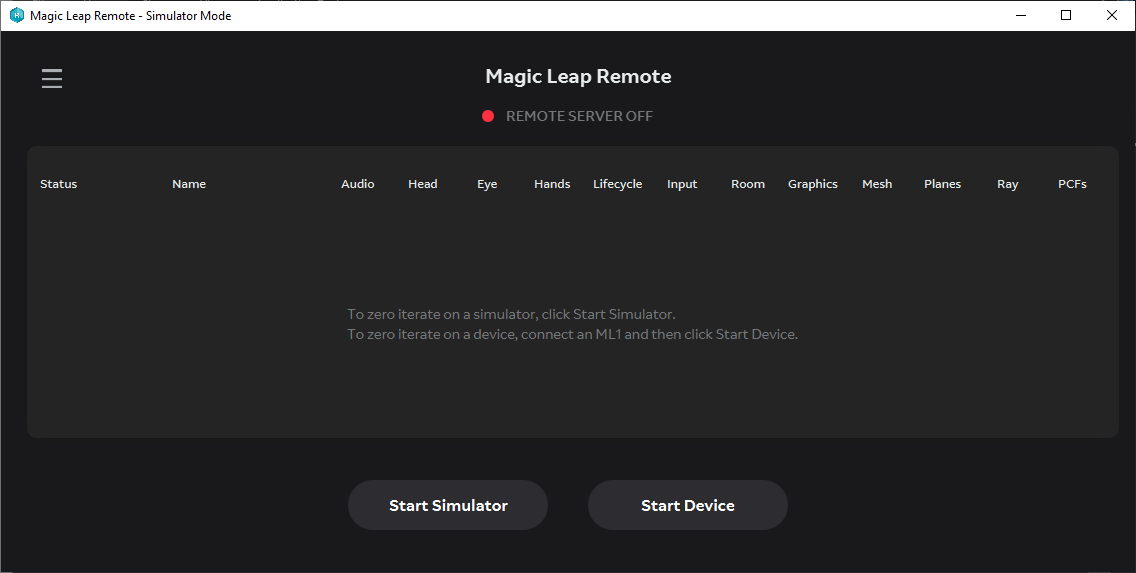This screenshot has height=573, width=1136.
Task: Click the Status column header
Action: 59,184
